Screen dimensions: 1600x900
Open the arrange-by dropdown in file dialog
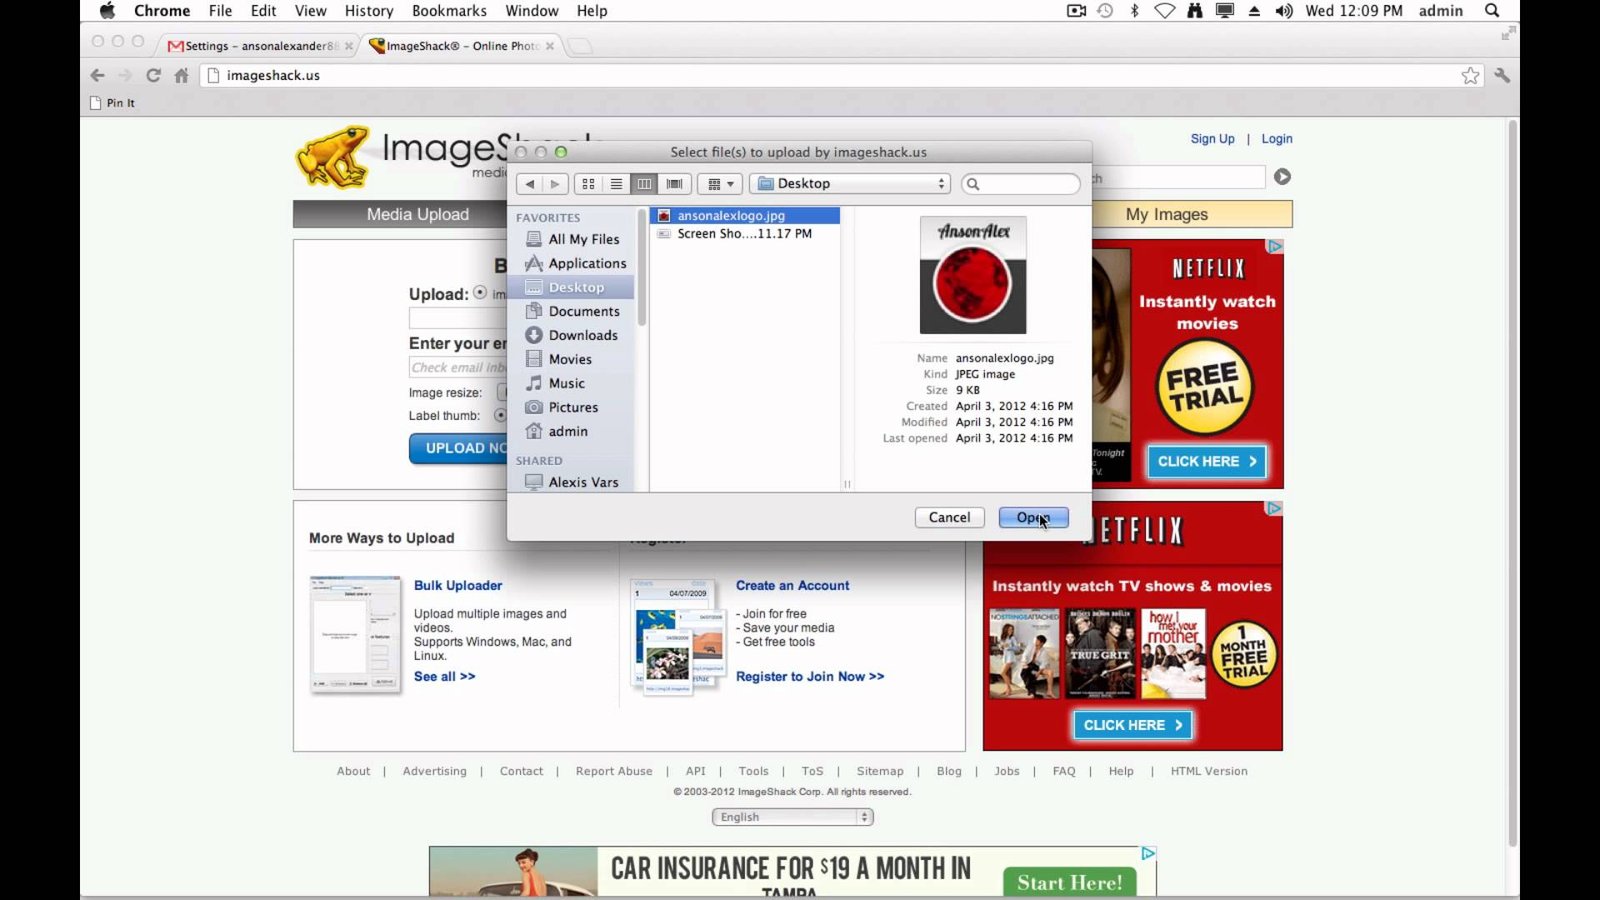[x=720, y=184]
